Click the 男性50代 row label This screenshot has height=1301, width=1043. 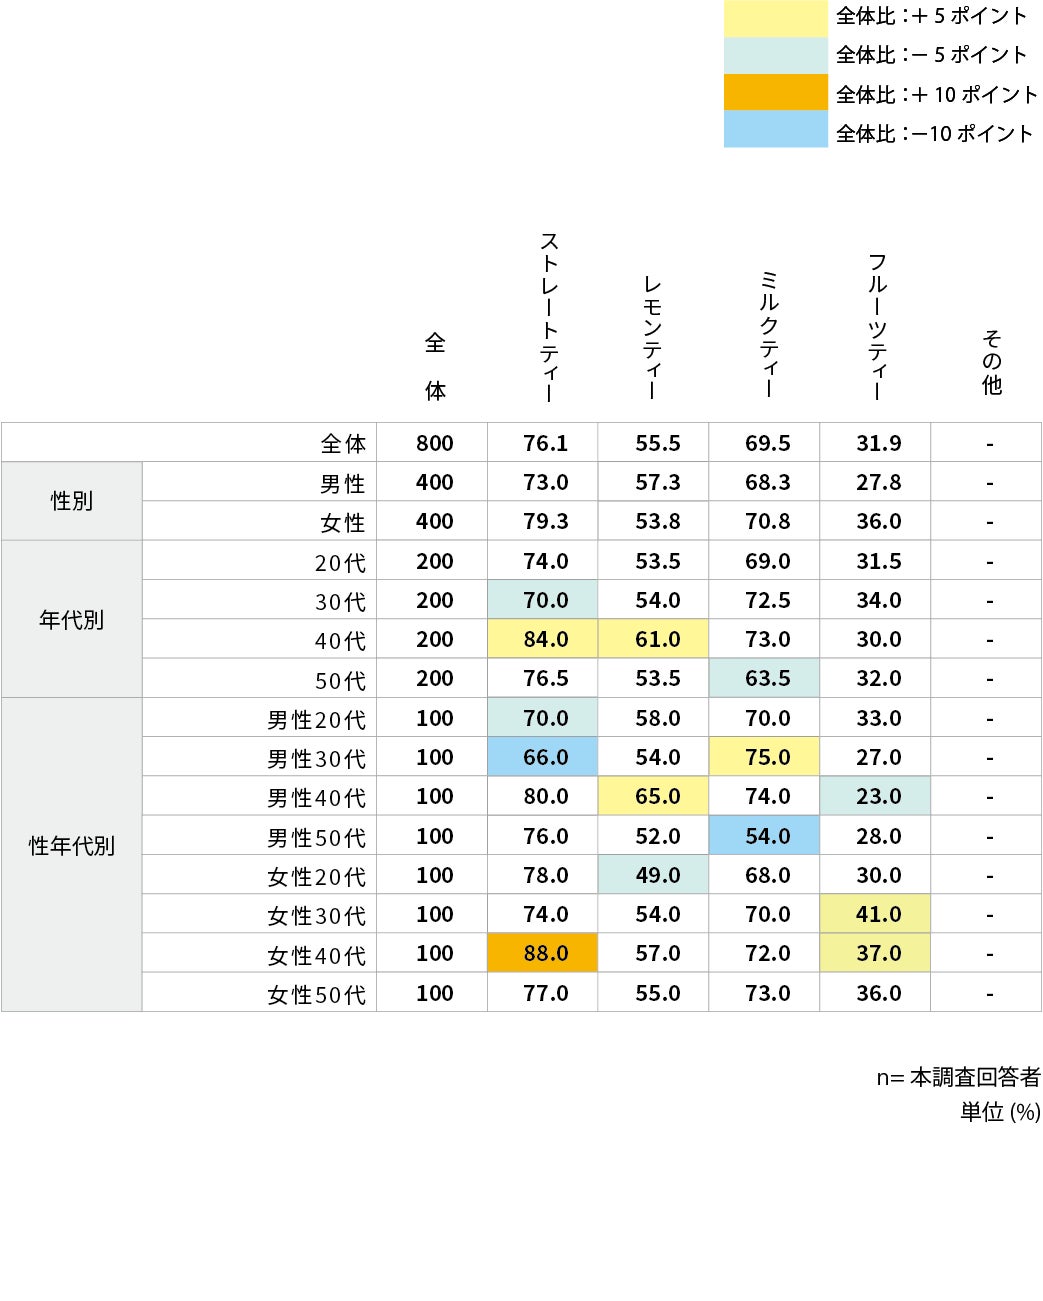(317, 837)
